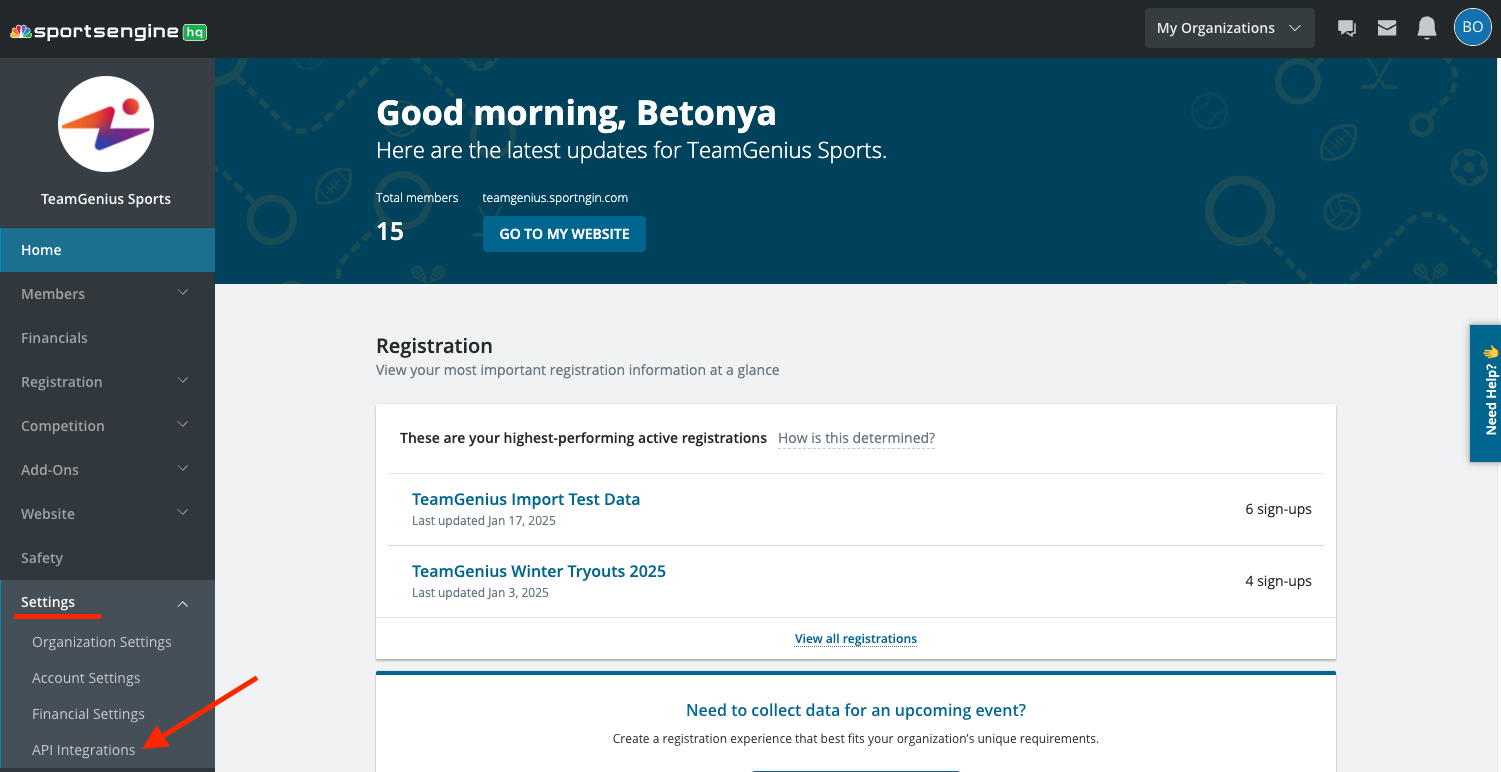Click the 'Registration' section heading
Image resolution: width=1501 pixels, height=772 pixels.
[434, 346]
